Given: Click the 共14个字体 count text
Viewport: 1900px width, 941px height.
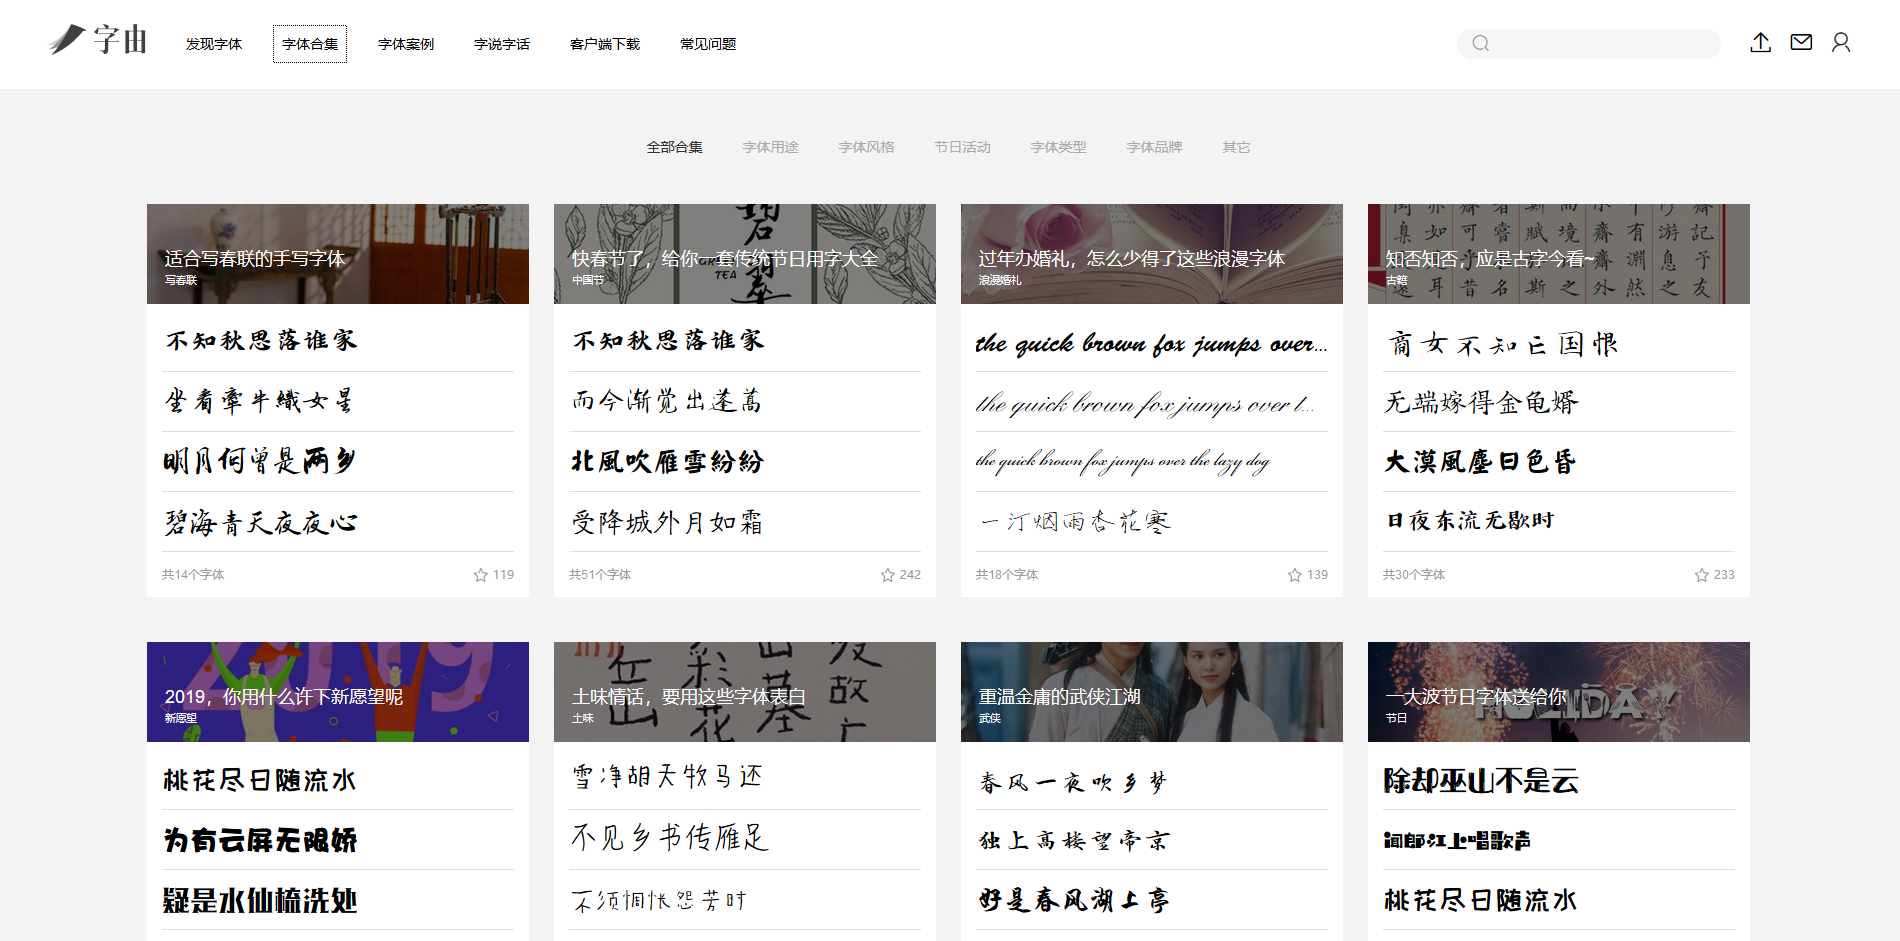Looking at the screenshot, I should point(193,575).
